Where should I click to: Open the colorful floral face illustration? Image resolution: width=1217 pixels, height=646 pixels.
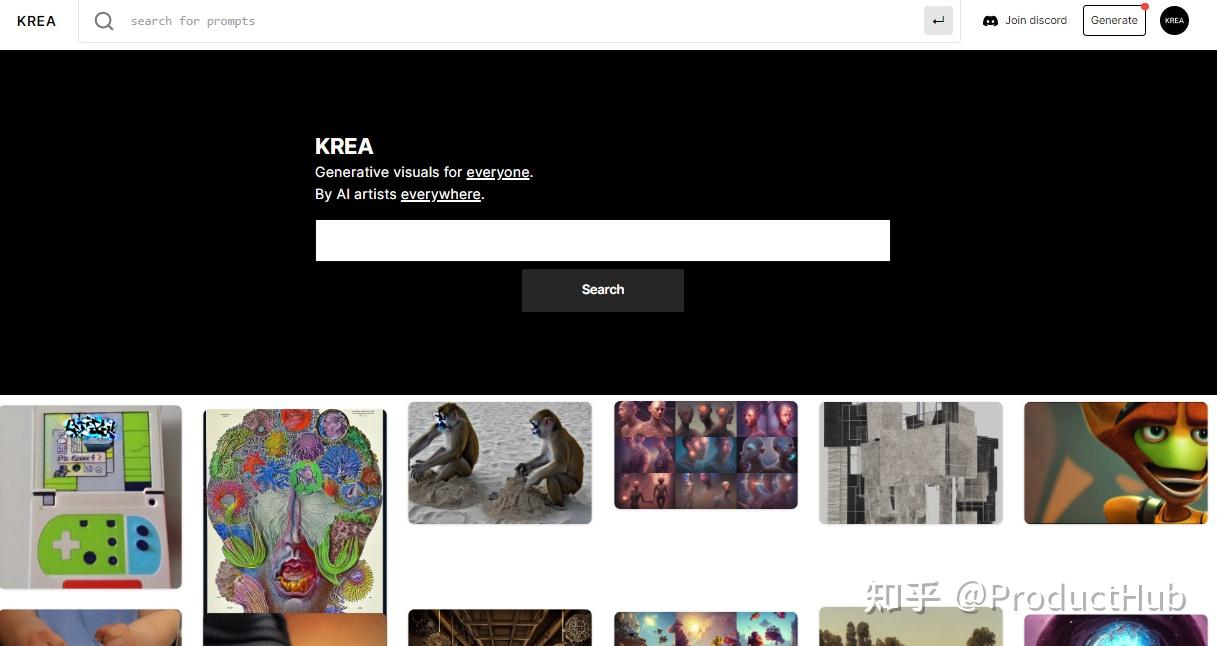[x=295, y=511]
